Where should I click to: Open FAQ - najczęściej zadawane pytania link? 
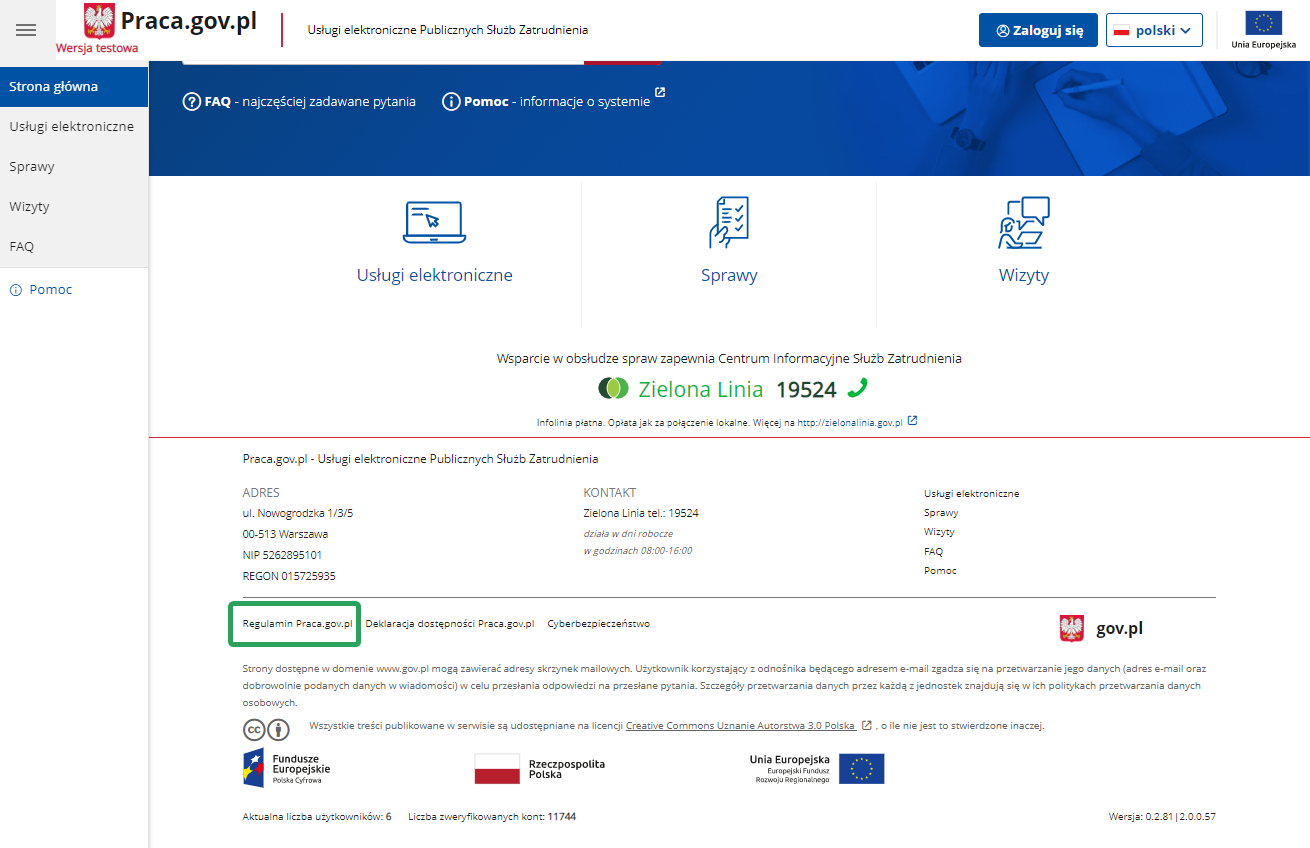click(299, 101)
